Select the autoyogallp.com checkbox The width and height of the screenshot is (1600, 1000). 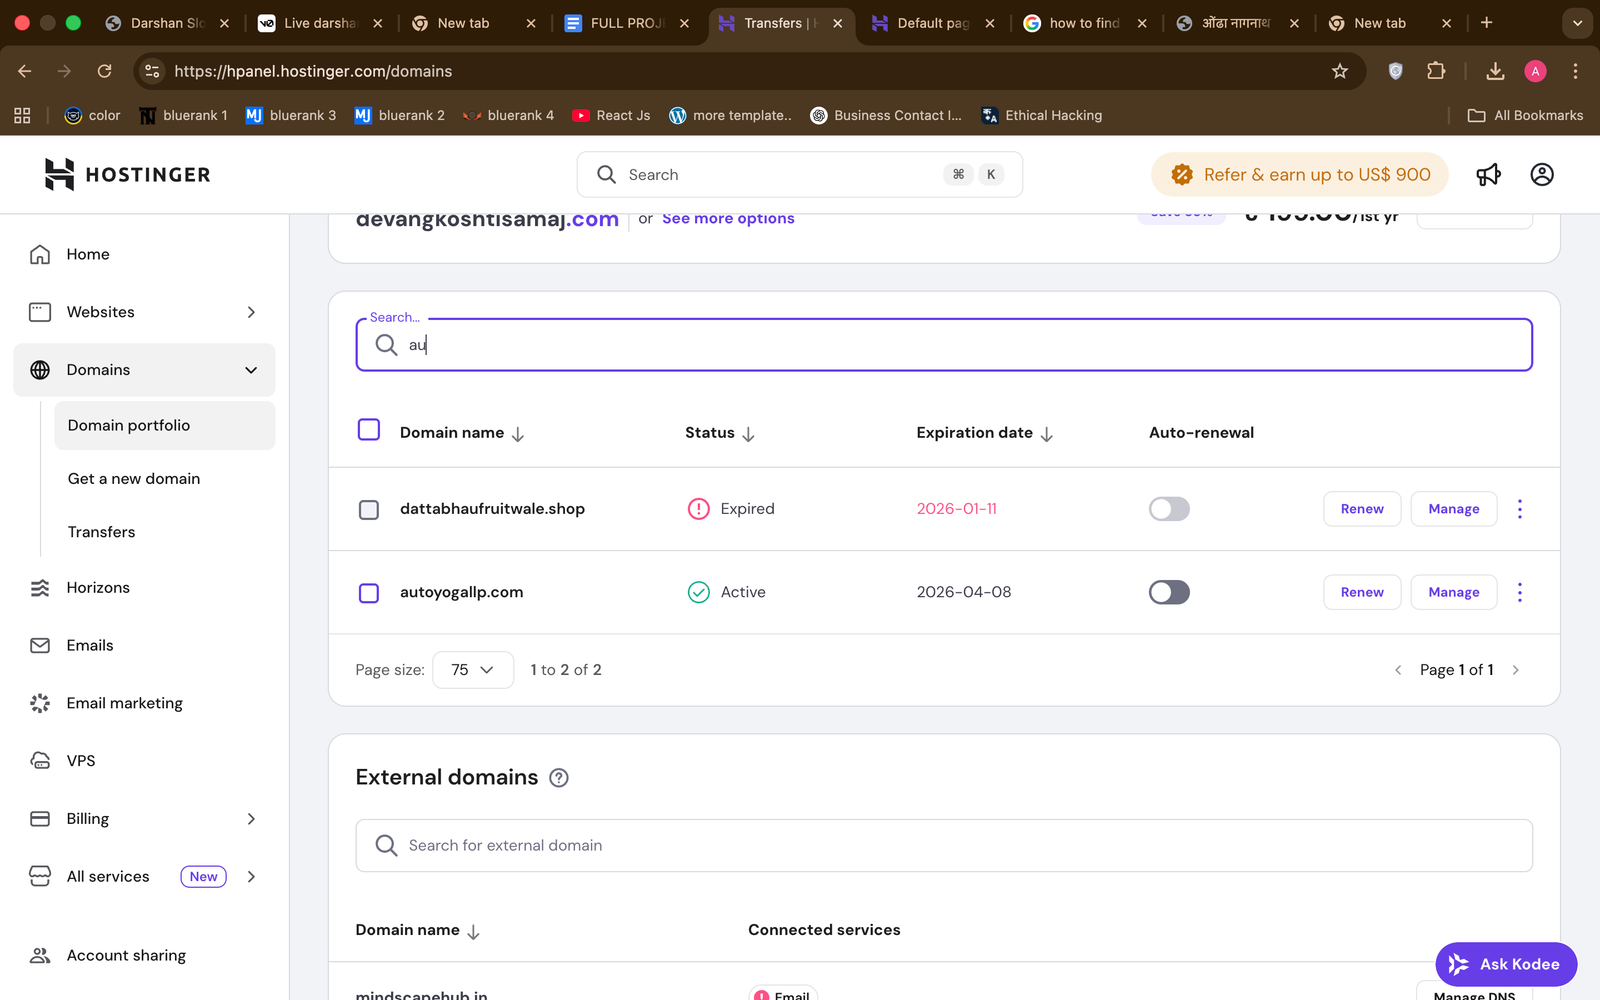pos(369,593)
